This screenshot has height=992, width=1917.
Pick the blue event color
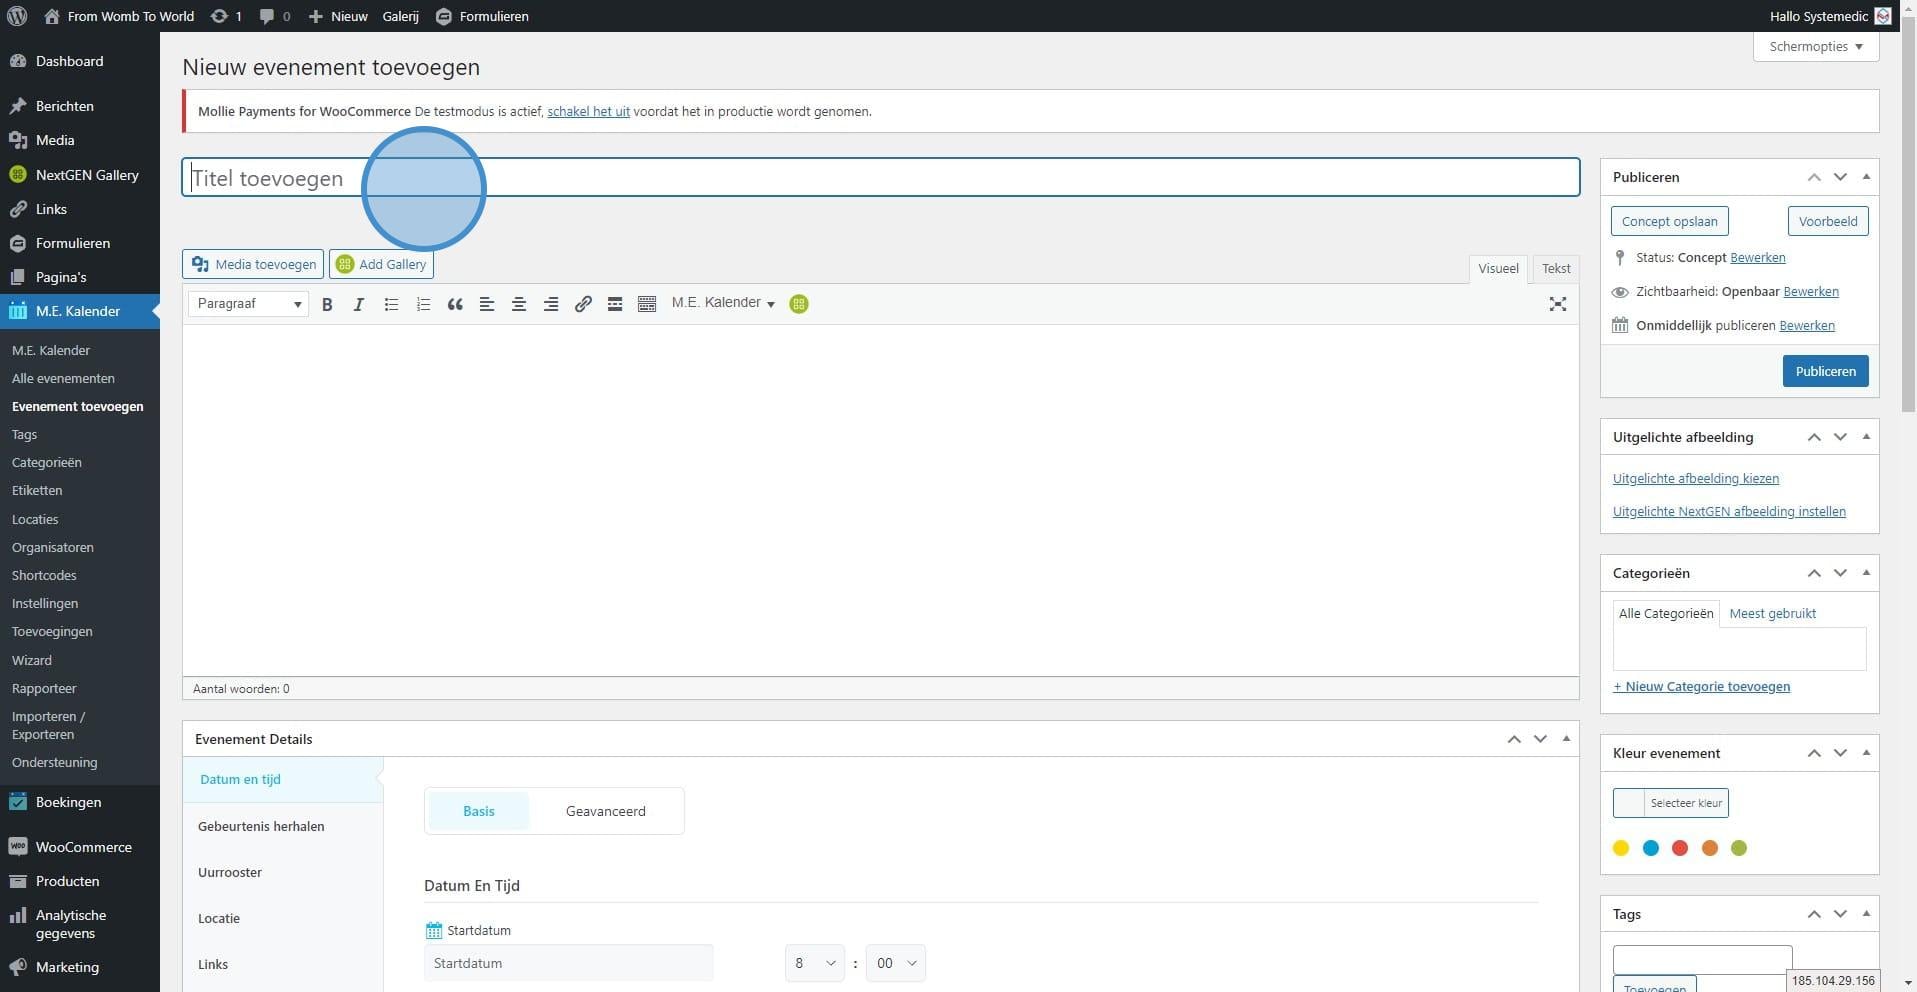[x=1651, y=848]
